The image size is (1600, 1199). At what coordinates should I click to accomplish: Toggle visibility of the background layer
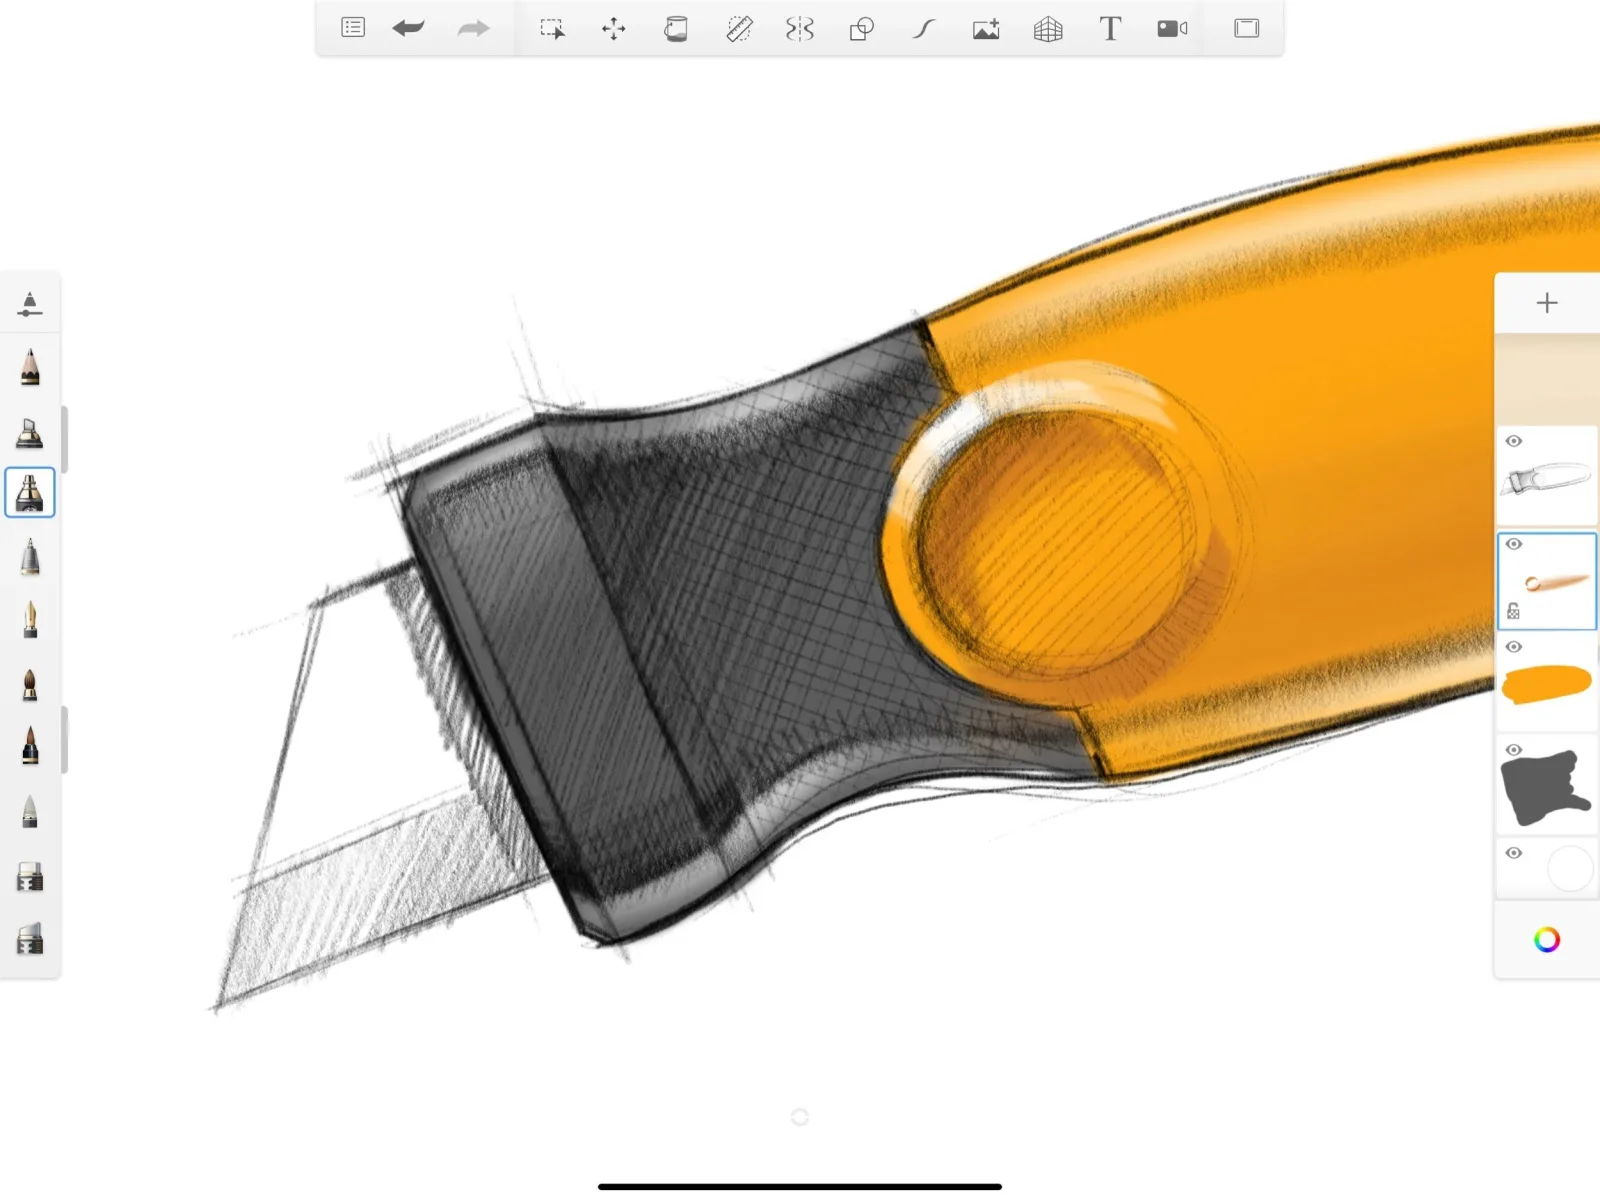(x=1514, y=853)
